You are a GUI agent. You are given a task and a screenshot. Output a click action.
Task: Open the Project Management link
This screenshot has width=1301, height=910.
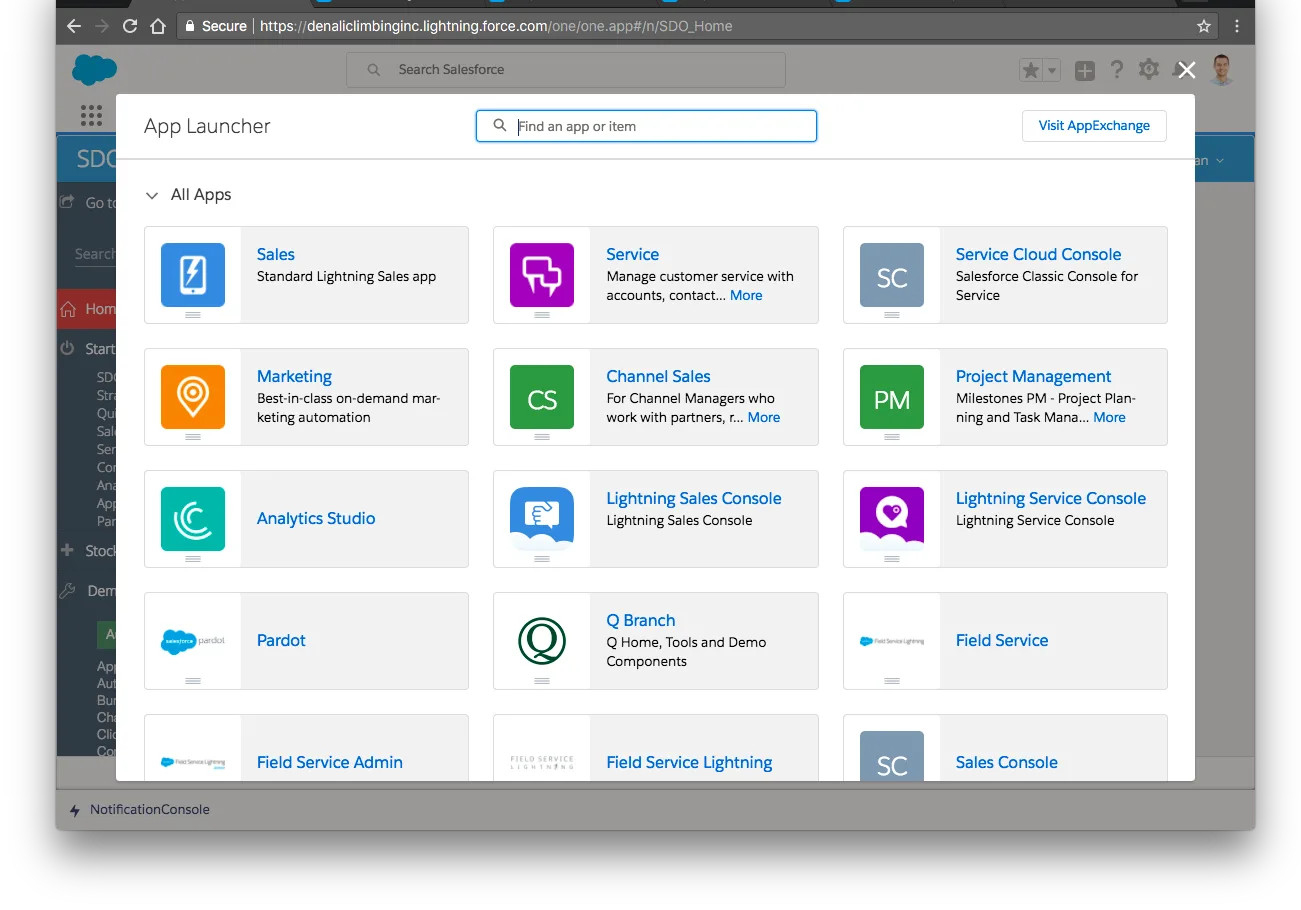[x=1033, y=376]
